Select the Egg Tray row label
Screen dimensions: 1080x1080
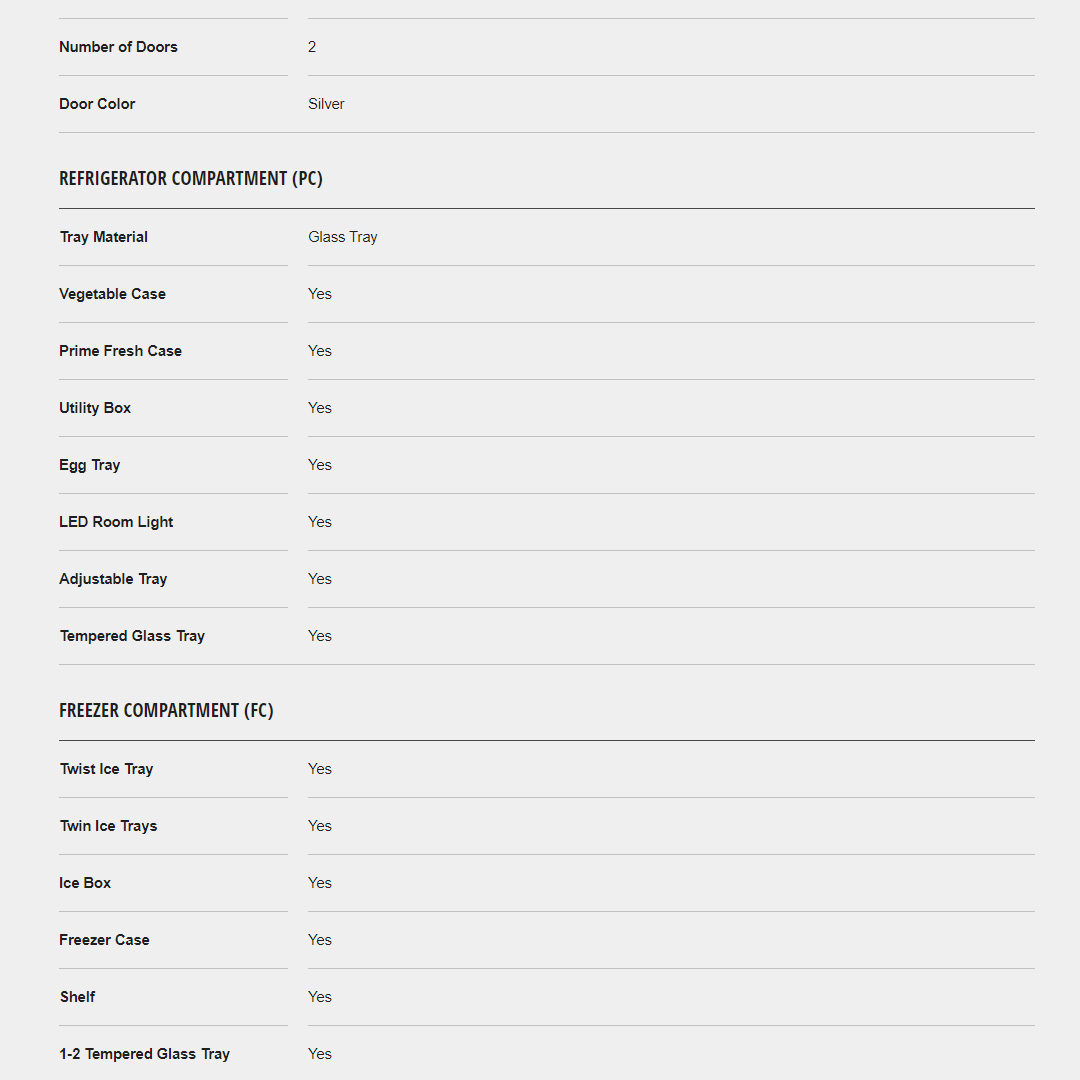coord(90,465)
